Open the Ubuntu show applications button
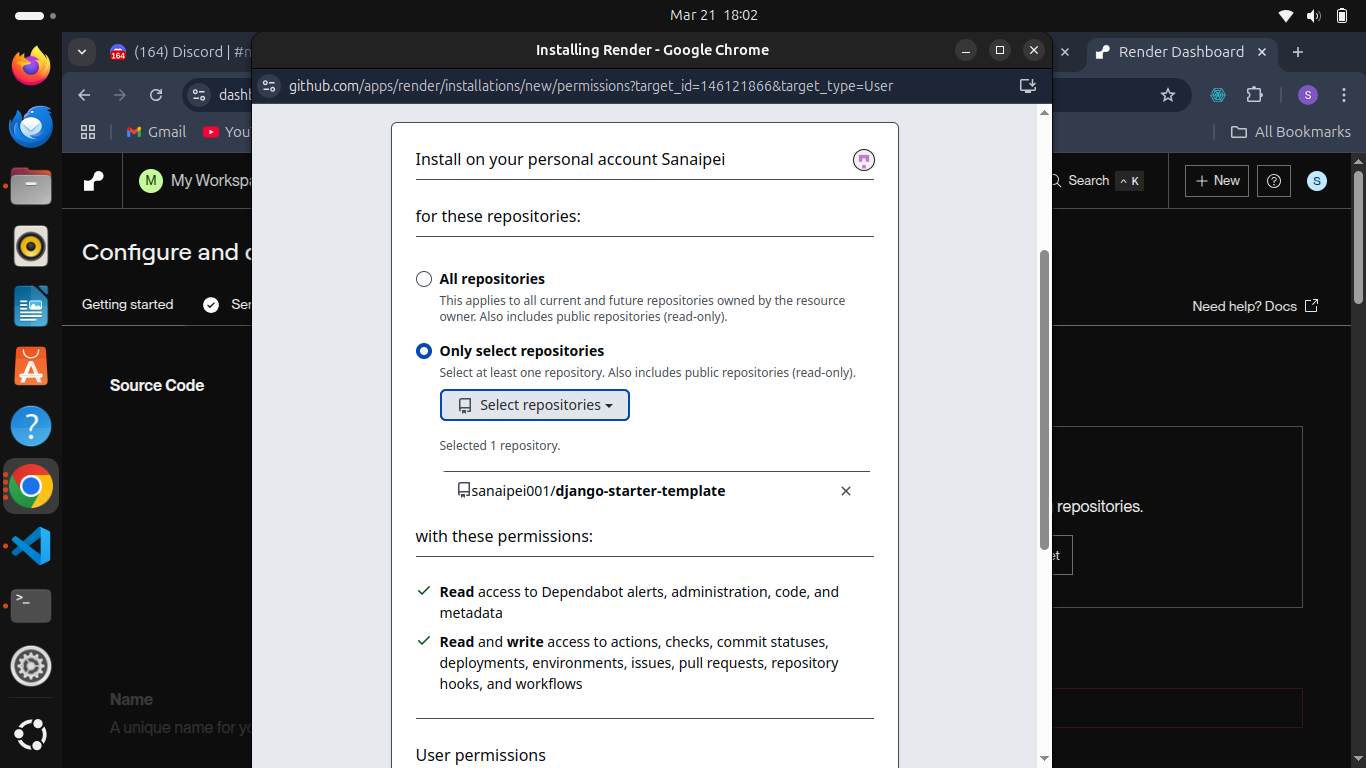The height and width of the screenshot is (768, 1366). [x=31, y=736]
